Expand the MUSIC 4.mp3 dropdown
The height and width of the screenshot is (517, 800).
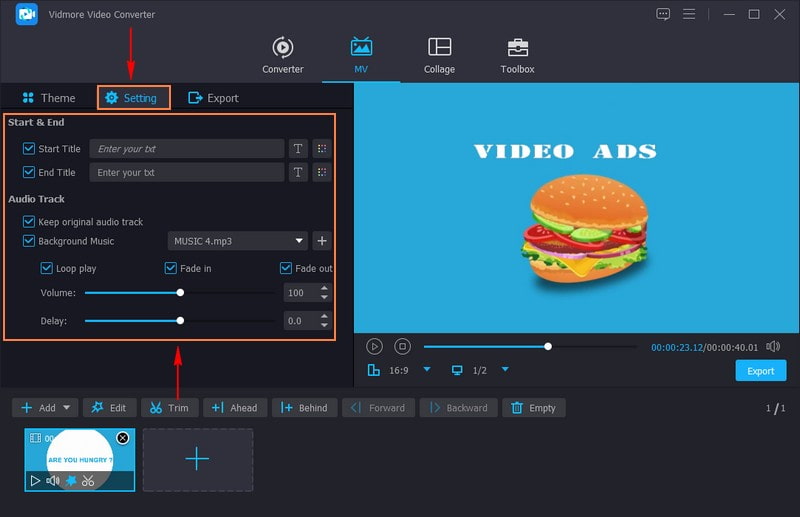point(300,241)
